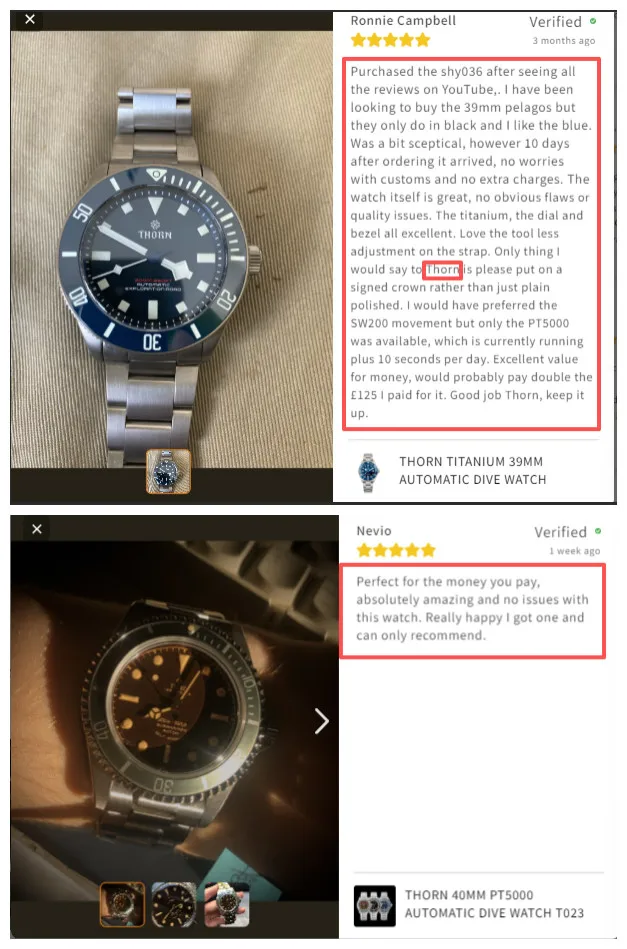Click the '3 months ago' timestamp
The height and width of the screenshot is (949, 627).
[x=563, y=41]
